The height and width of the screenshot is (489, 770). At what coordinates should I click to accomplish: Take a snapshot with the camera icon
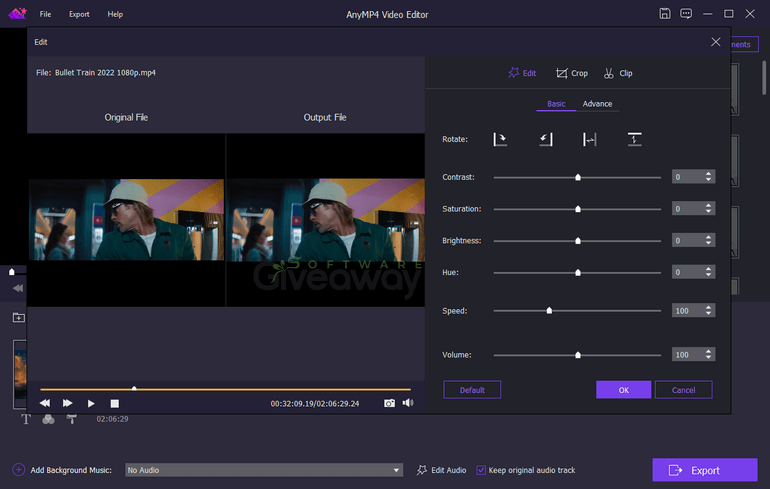[389, 403]
